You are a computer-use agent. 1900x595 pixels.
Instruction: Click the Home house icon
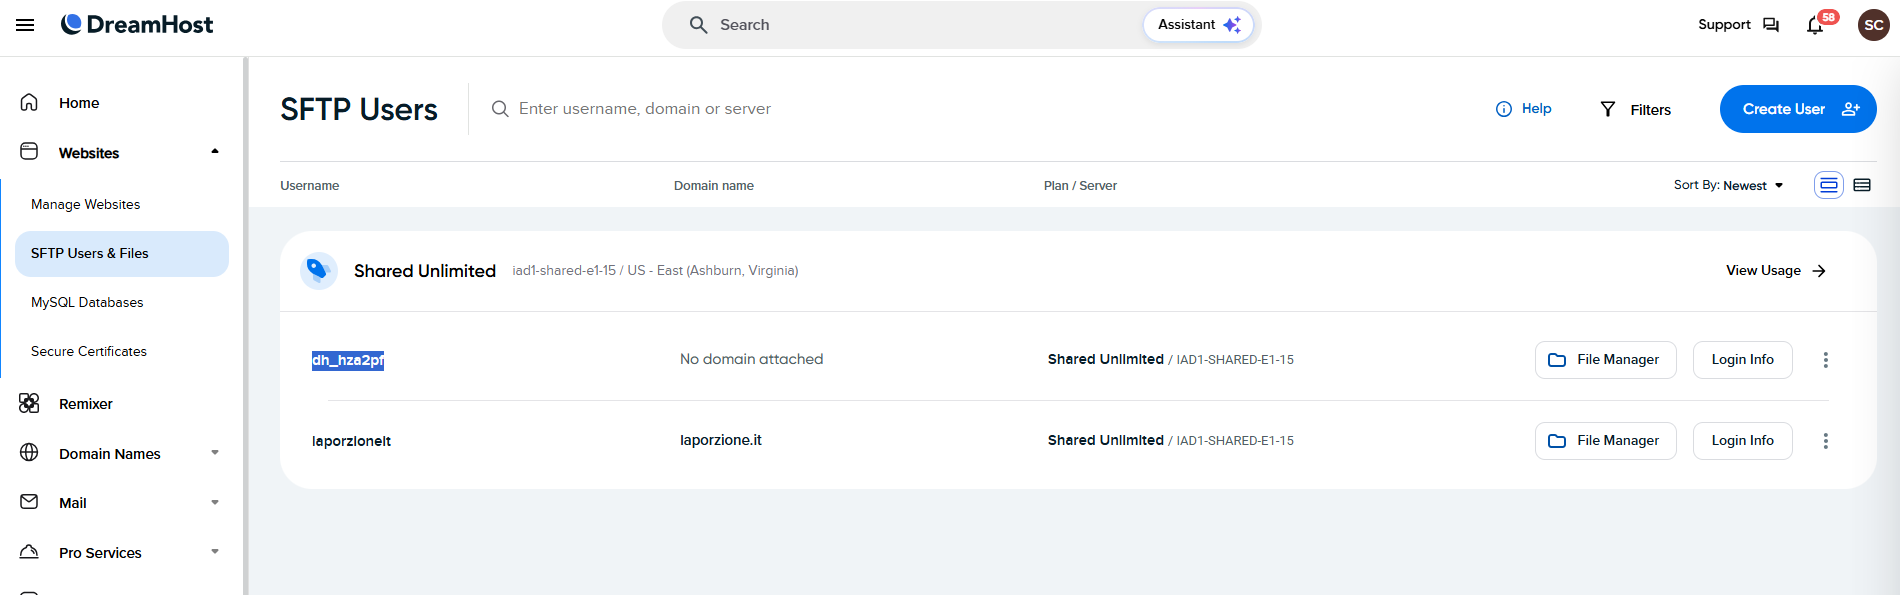29,102
